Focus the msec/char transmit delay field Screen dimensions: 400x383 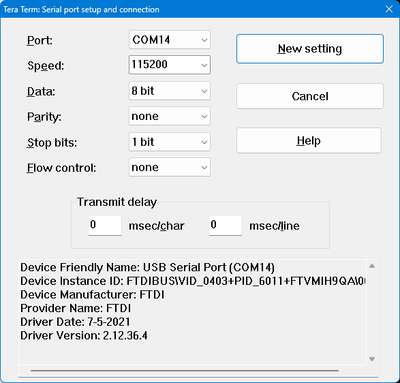(105, 225)
